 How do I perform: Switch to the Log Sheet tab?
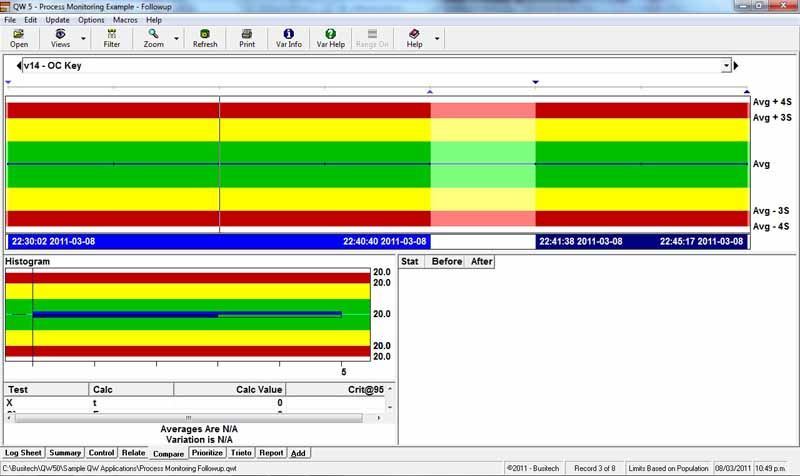23,453
